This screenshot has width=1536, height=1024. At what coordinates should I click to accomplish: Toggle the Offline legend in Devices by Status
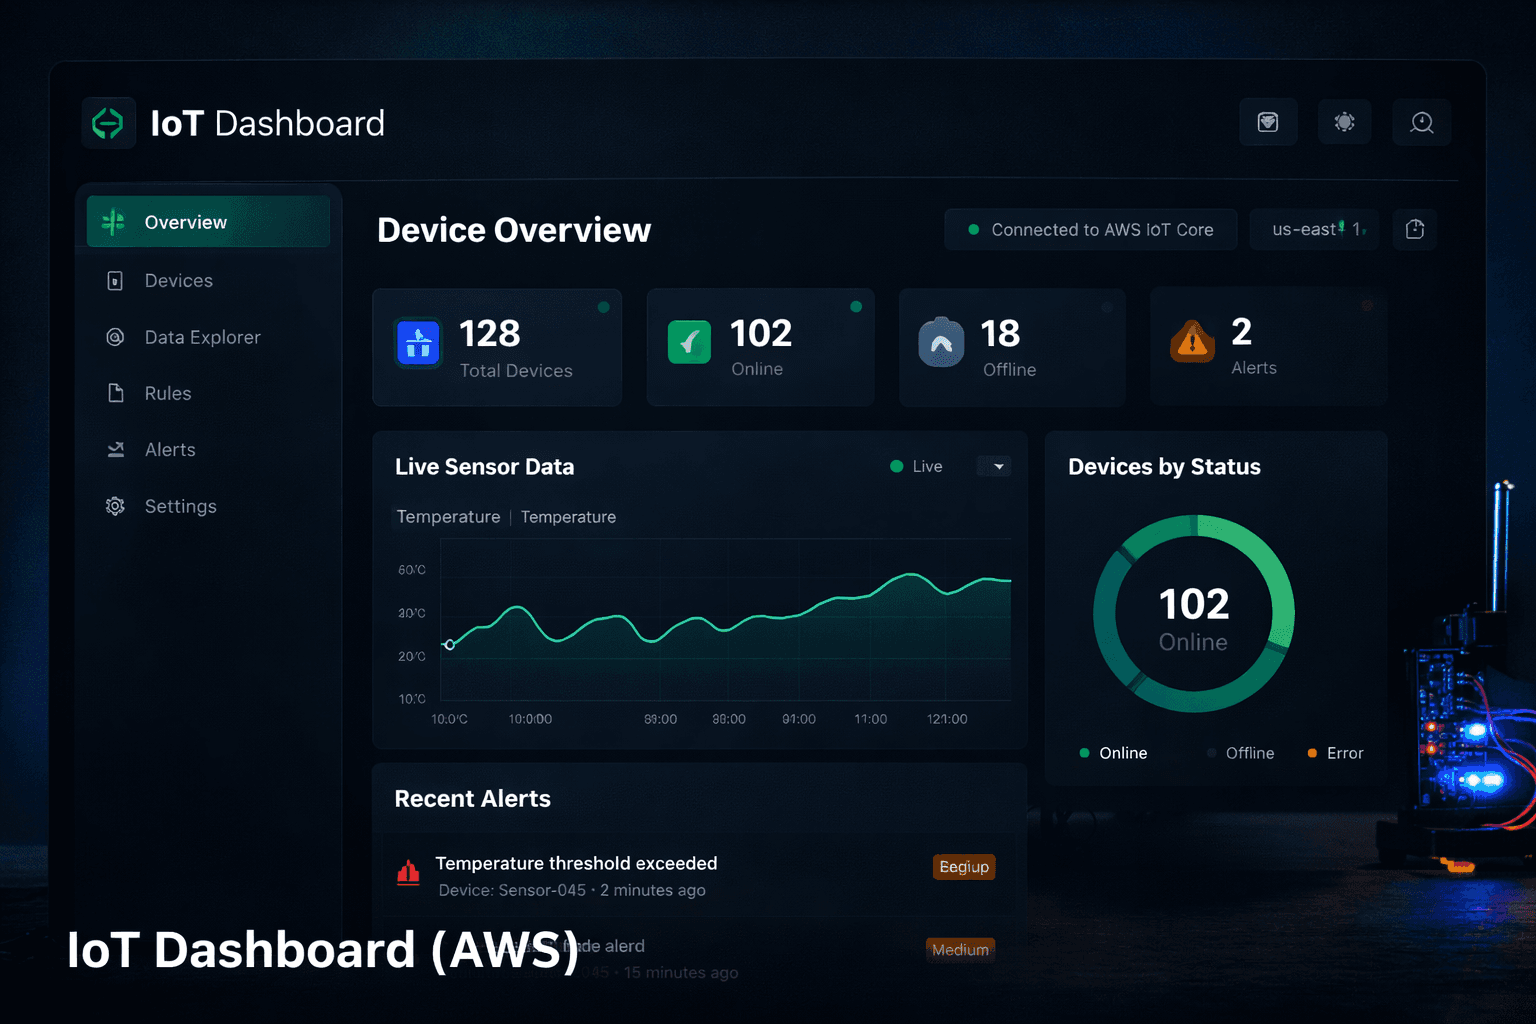pyautogui.click(x=1240, y=753)
